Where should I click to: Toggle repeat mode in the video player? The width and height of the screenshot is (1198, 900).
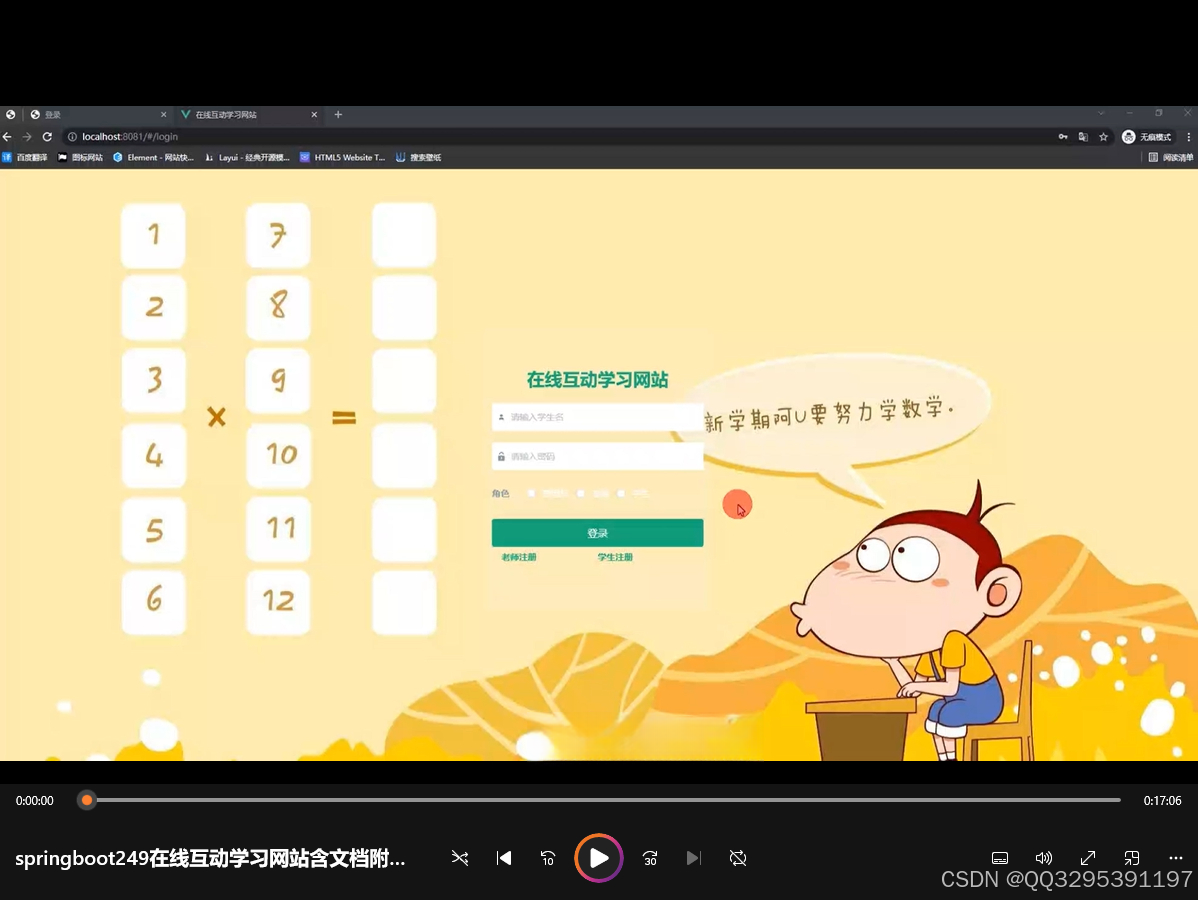(x=737, y=857)
